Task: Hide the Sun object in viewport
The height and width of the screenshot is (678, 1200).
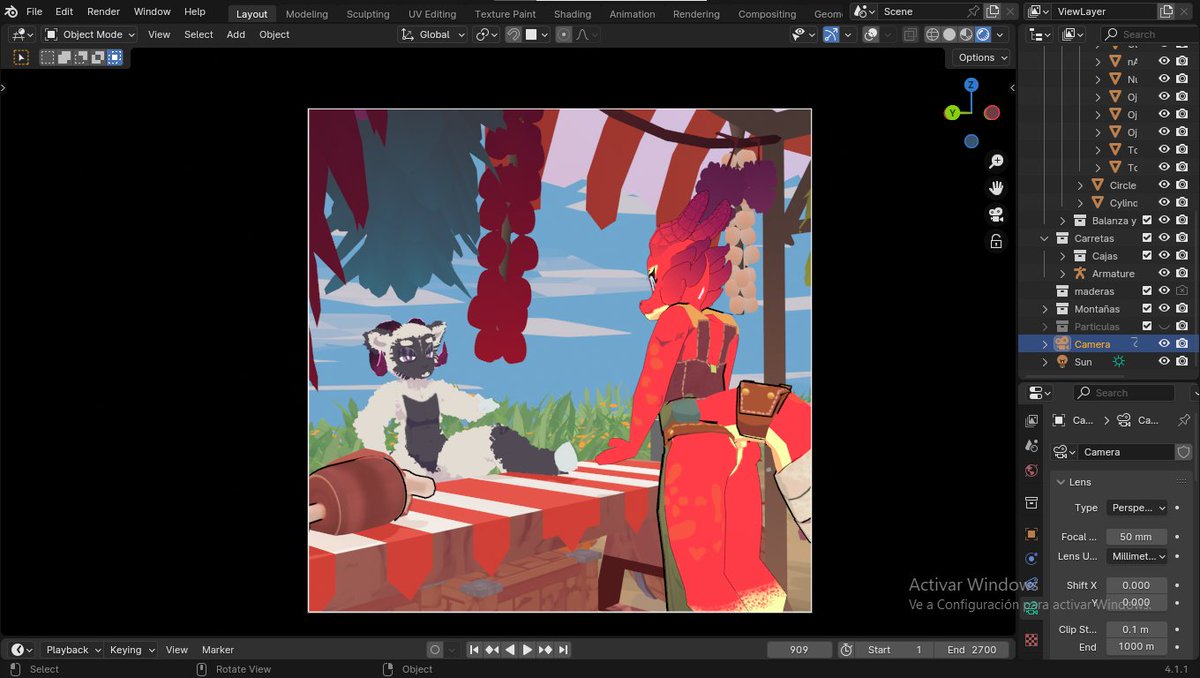Action: 1164,361
